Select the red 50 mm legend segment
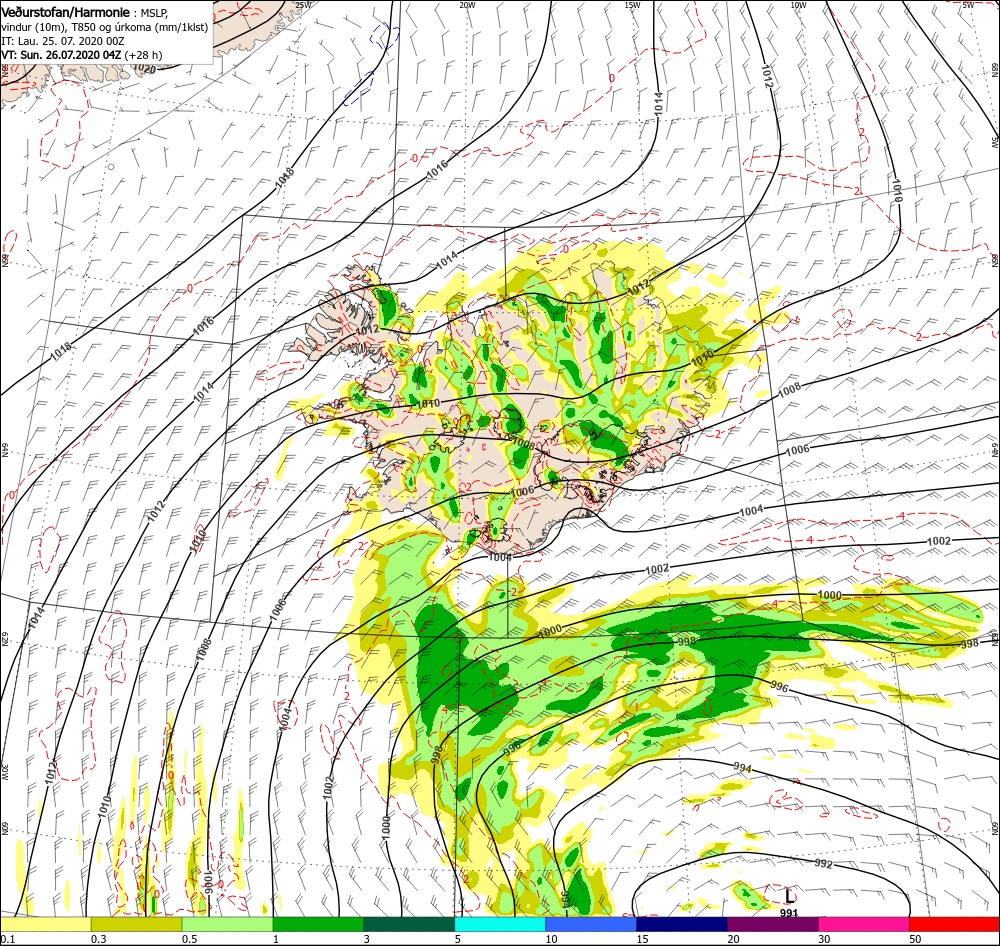This screenshot has height=946, width=1000. [954, 924]
